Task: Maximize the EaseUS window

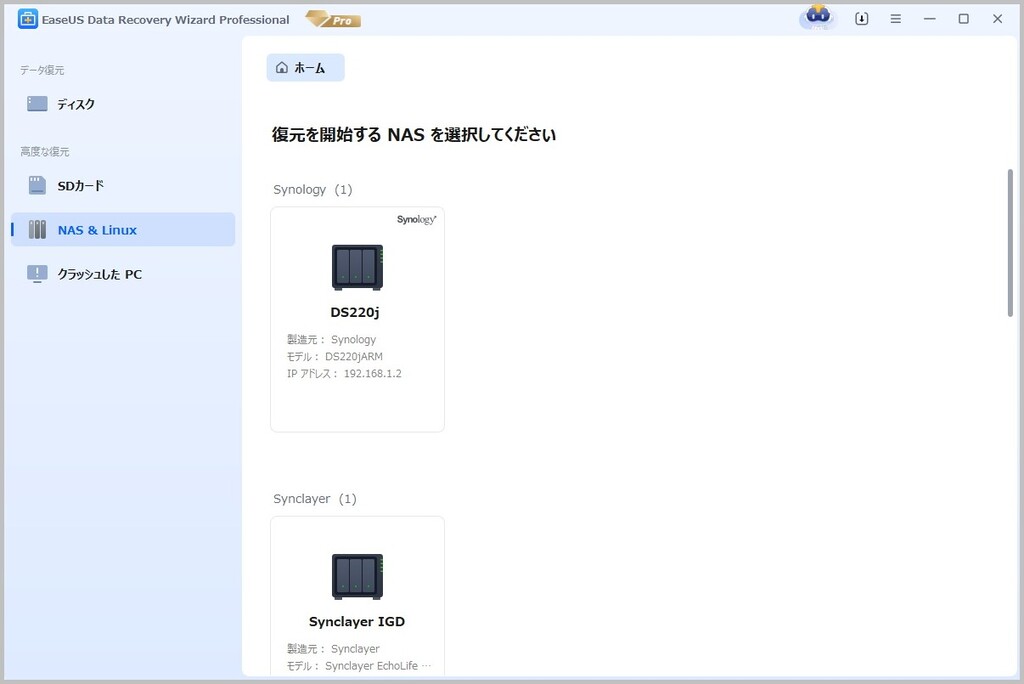Action: point(963,19)
